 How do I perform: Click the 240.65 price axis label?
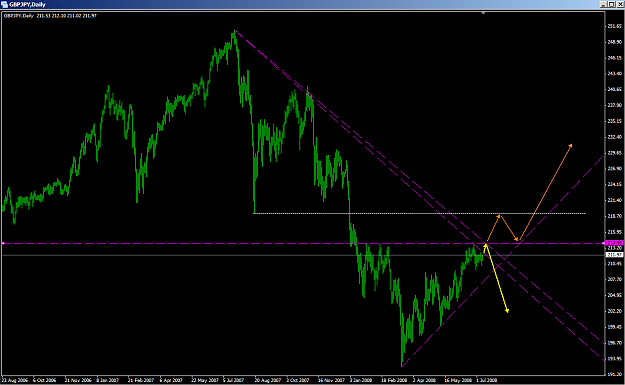(614, 89)
